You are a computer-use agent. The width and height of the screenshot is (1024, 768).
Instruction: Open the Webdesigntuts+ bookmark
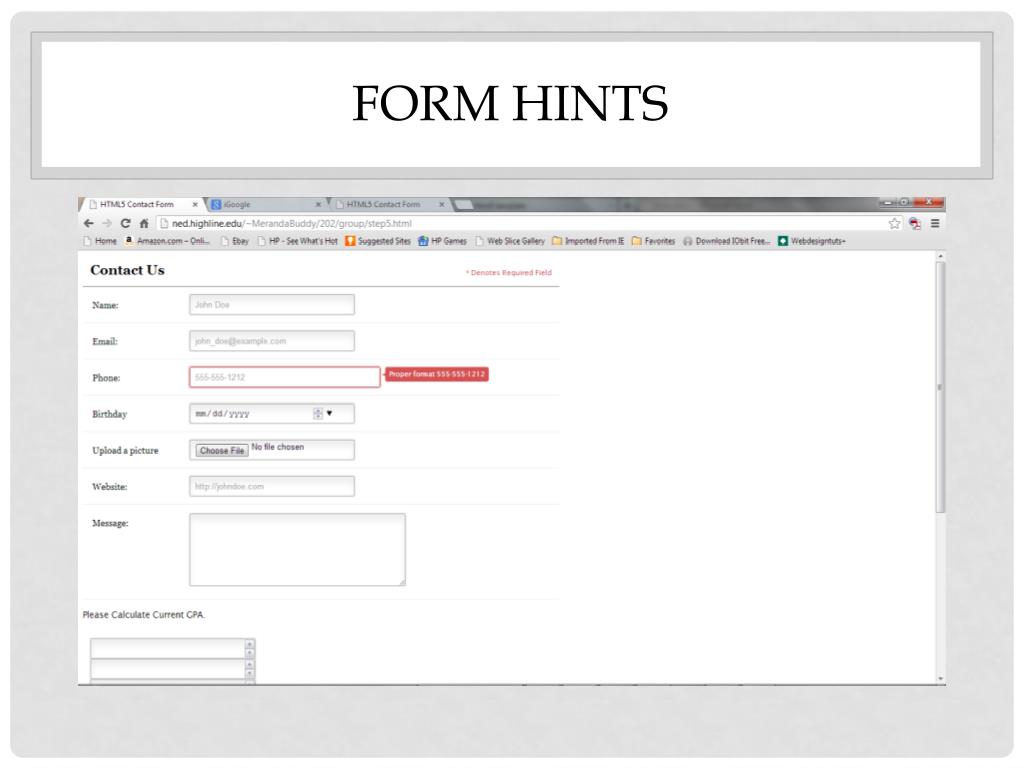(812, 241)
